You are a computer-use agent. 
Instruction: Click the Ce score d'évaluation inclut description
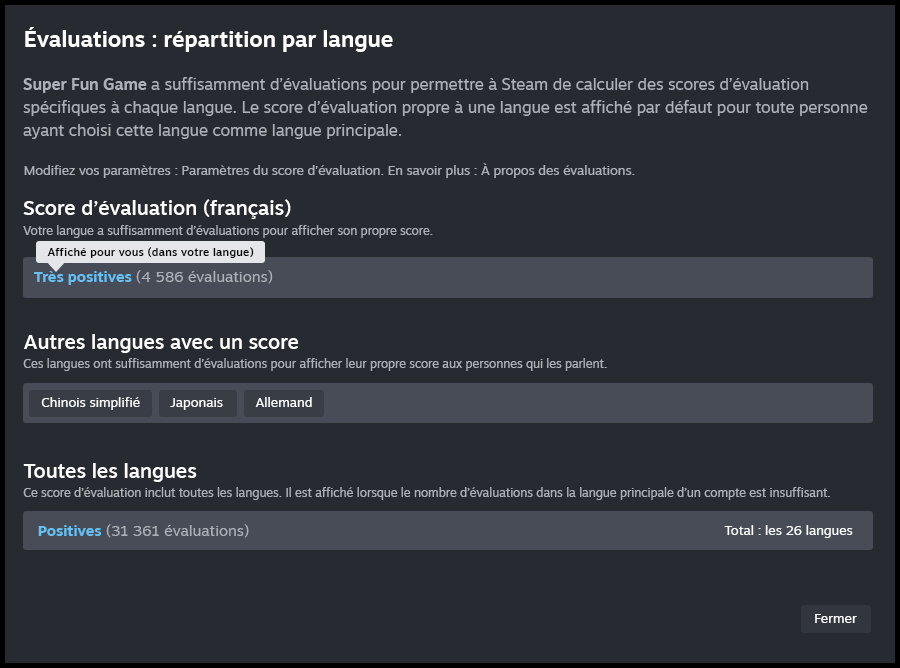(x=427, y=493)
